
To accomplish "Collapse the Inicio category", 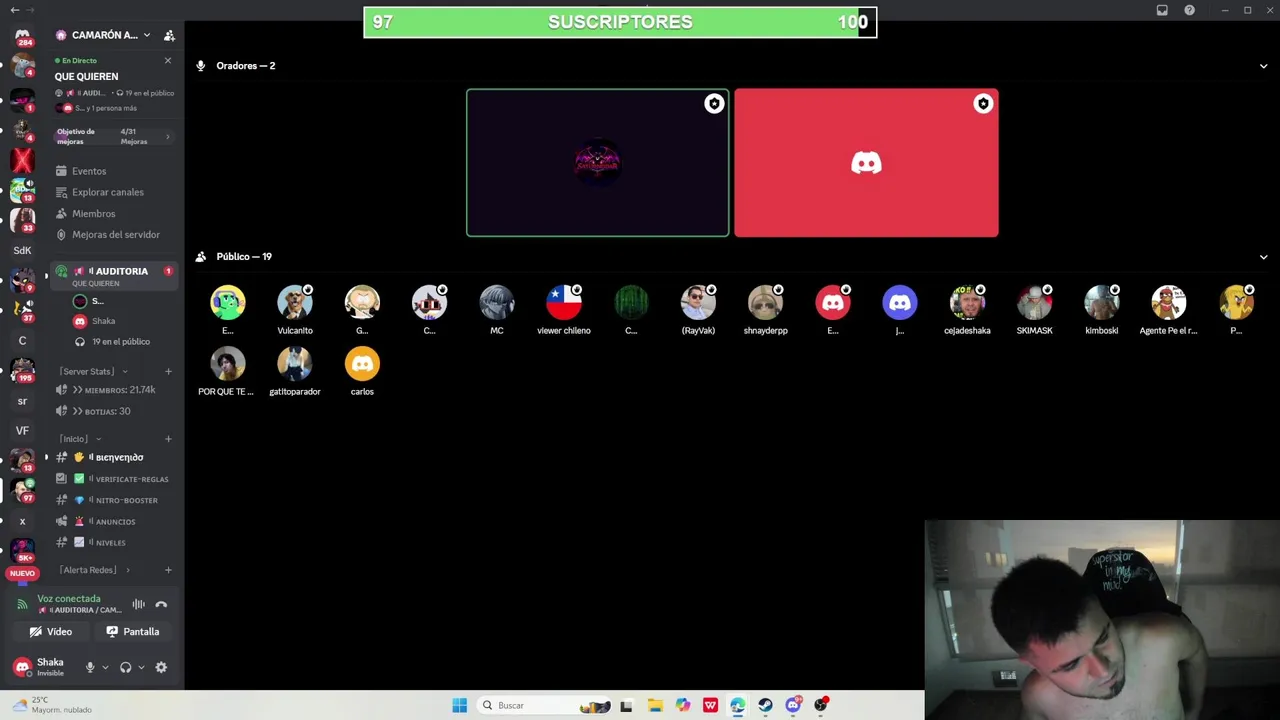I will [80, 439].
